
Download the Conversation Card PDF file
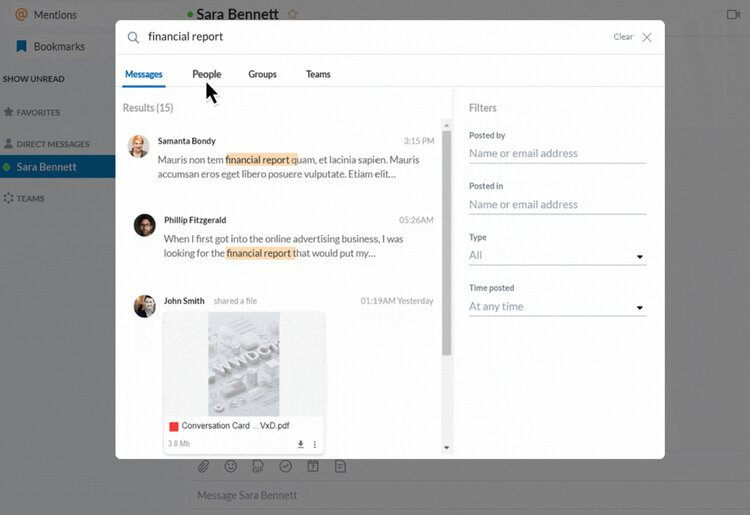(x=300, y=444)
